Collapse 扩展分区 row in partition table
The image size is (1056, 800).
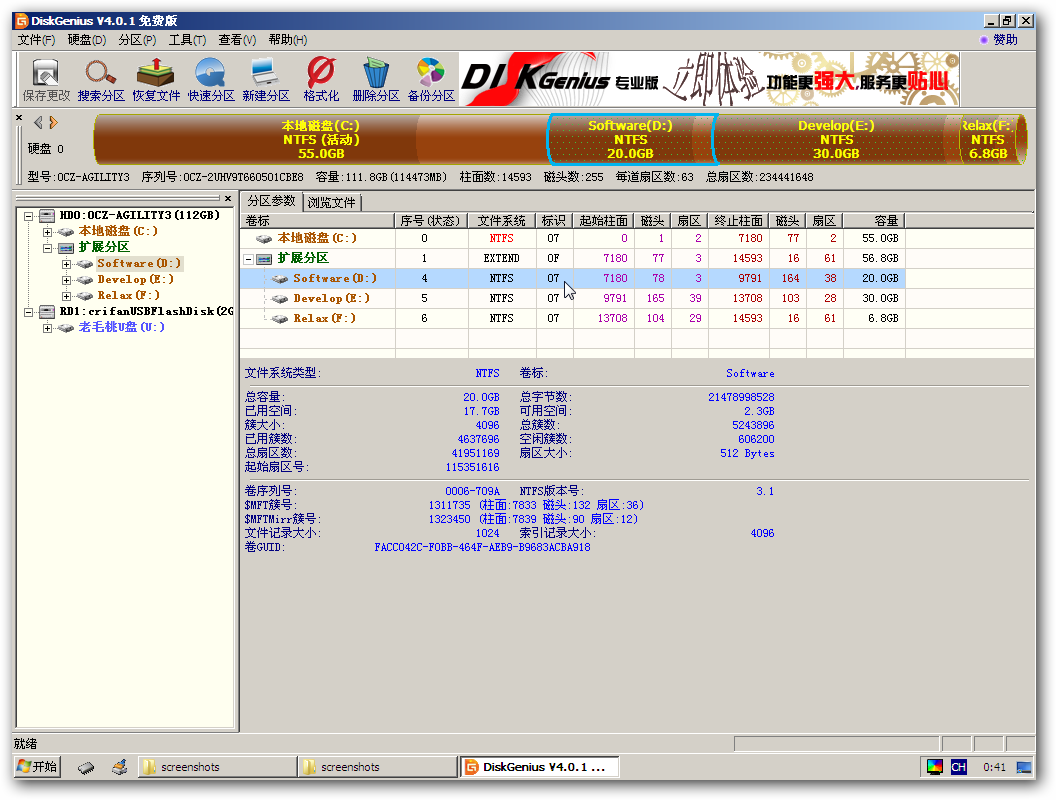[249, 259]
